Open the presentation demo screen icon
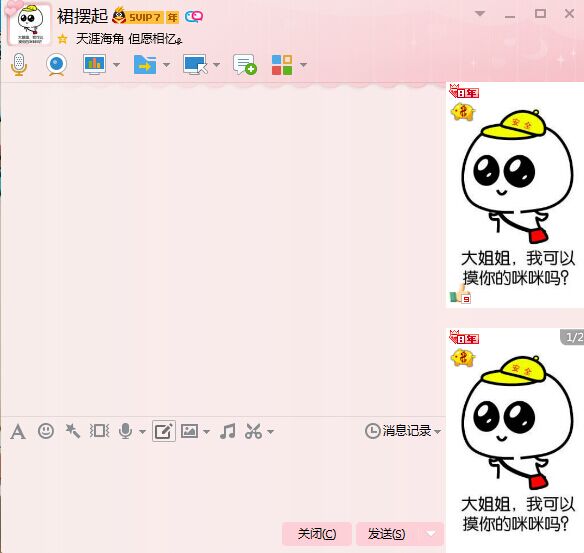584x553 pixels. pyautogui.click(x=94, y=64)
